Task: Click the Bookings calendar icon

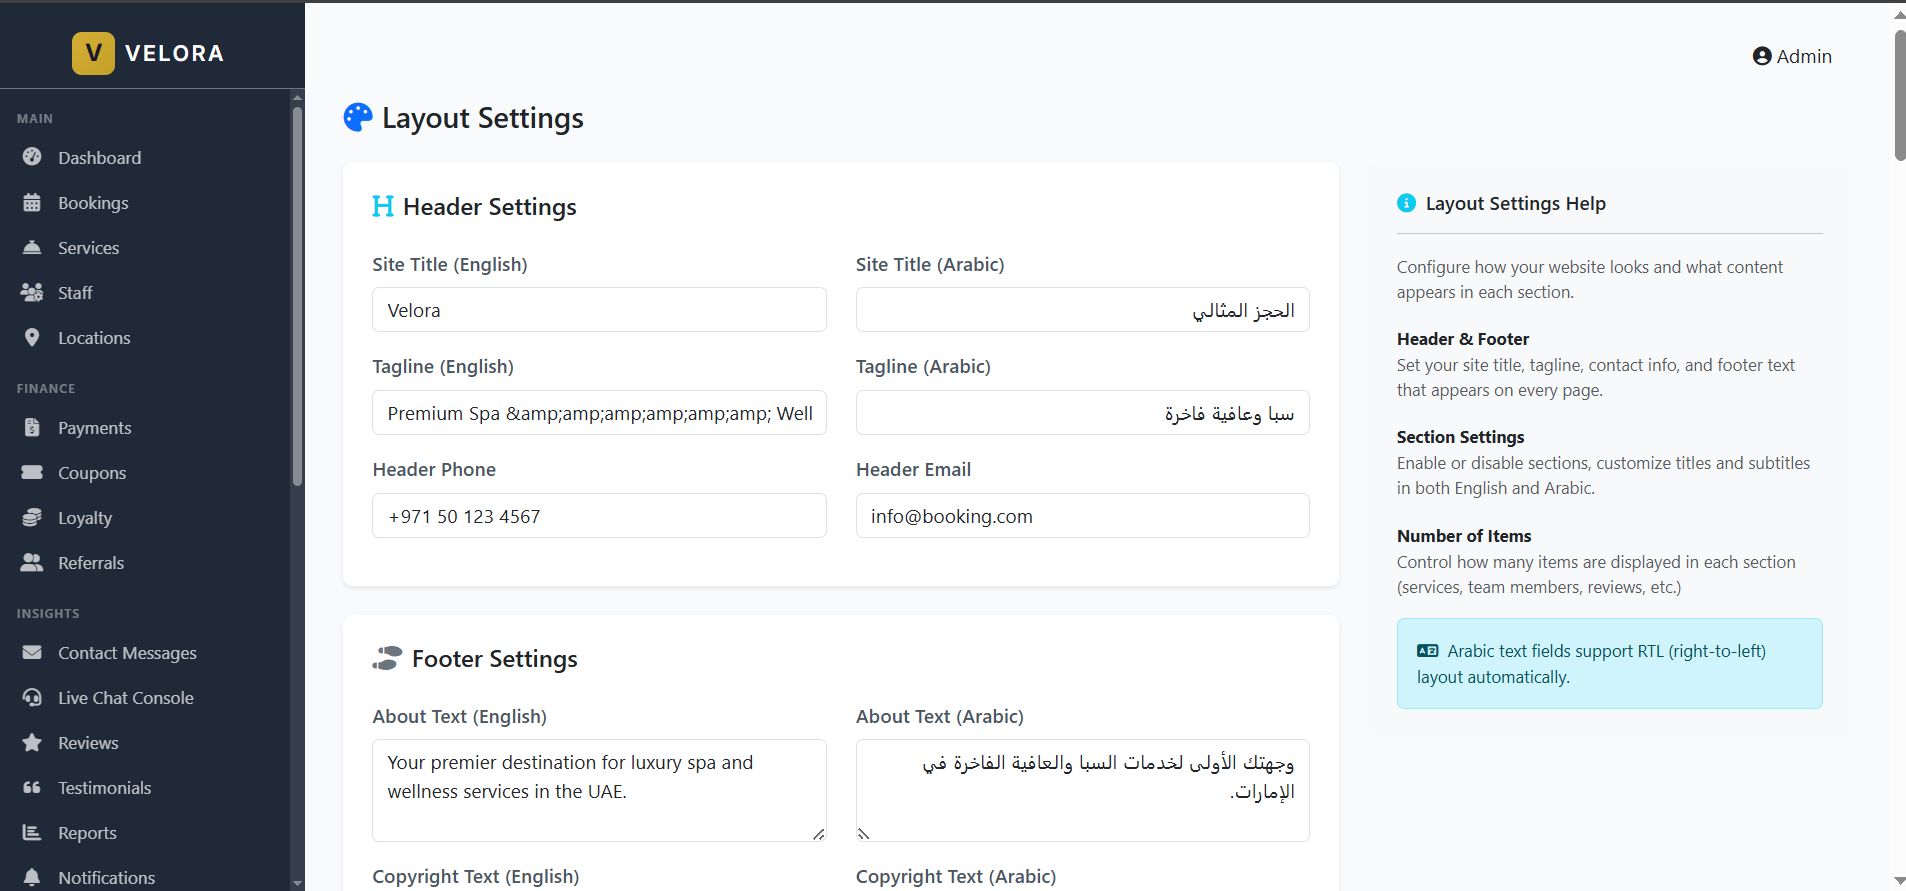Action: click(x=32, y=203)
